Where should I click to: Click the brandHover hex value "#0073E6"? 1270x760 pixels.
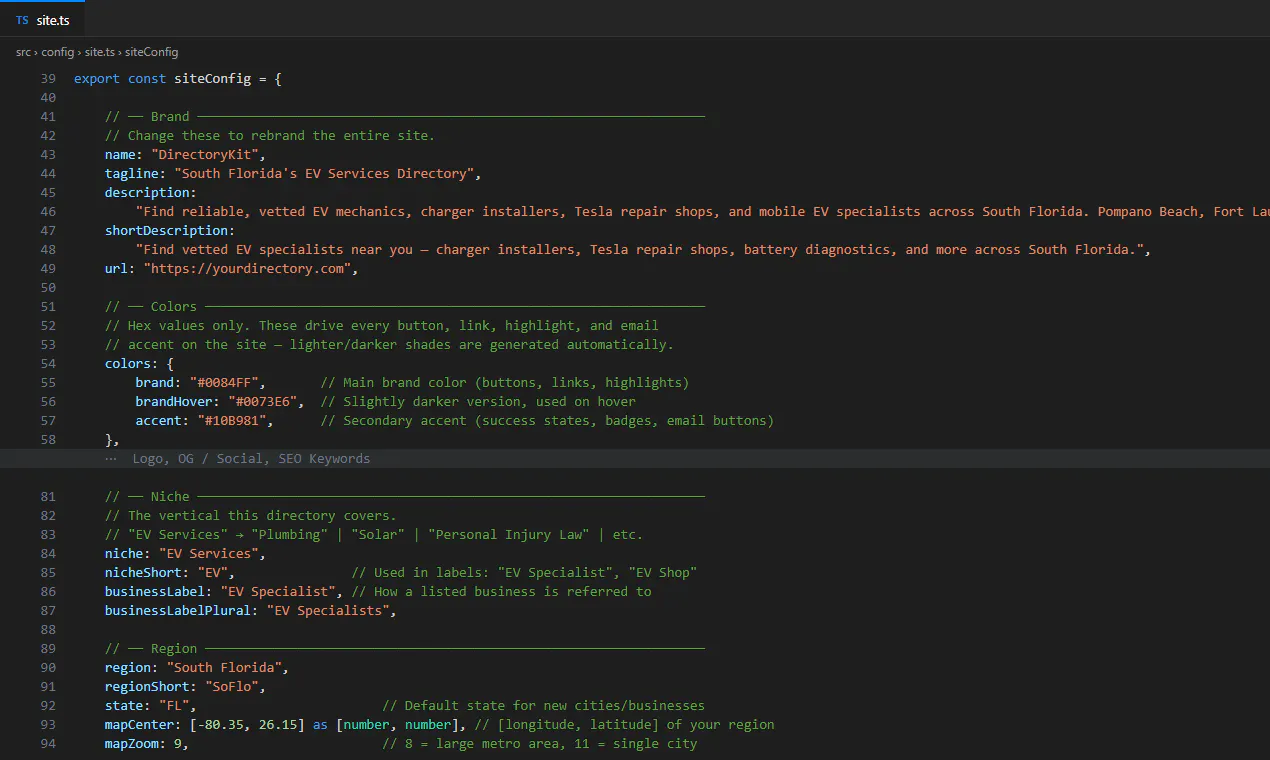pos(262,402)
